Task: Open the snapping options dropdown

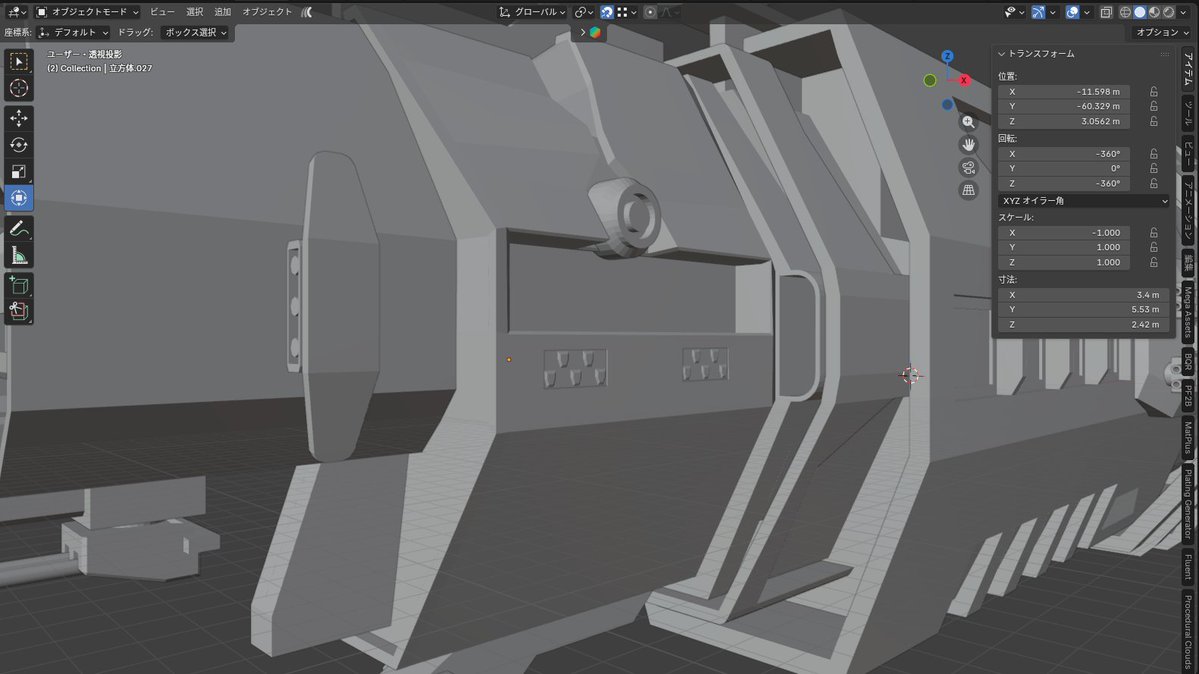Action: [628, 12]
